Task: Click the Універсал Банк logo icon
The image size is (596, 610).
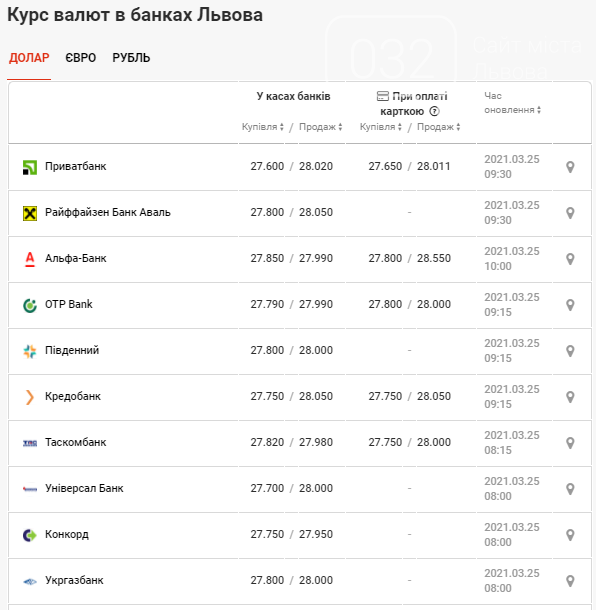Action: coord(30,489)
